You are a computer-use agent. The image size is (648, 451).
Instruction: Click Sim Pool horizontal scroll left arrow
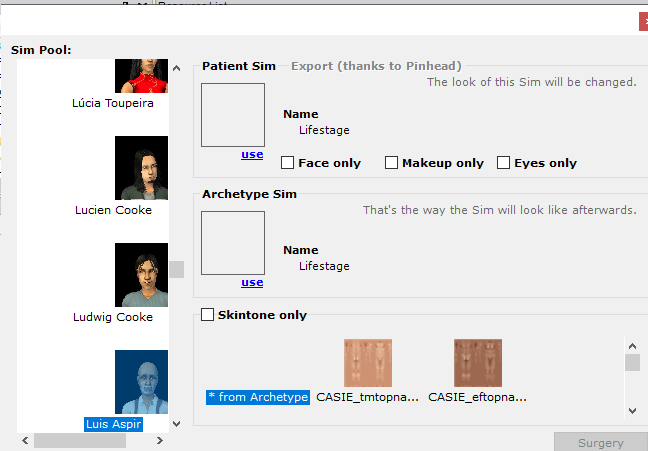25,441
